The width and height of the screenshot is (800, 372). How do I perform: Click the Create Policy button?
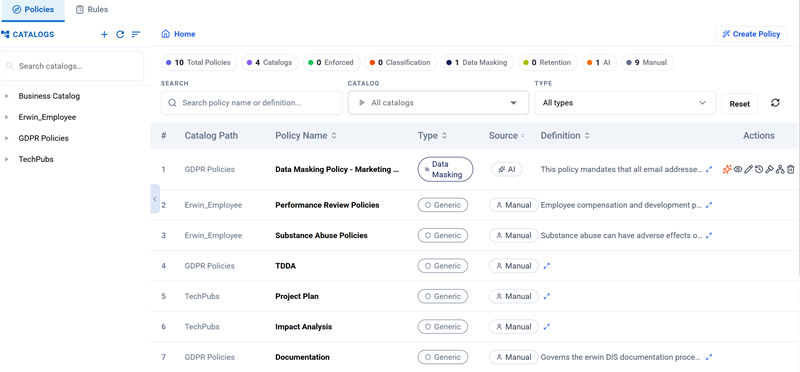click(751, 34)
